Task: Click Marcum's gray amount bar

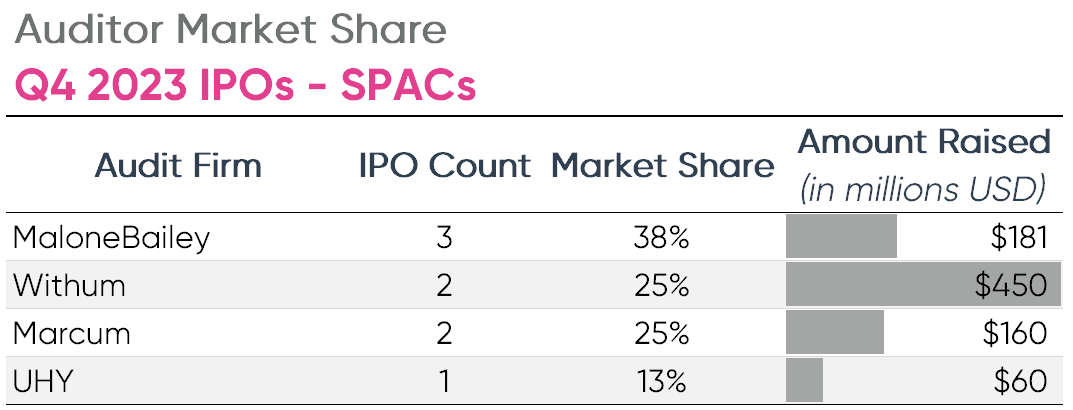Action: [x=835, y=332]
